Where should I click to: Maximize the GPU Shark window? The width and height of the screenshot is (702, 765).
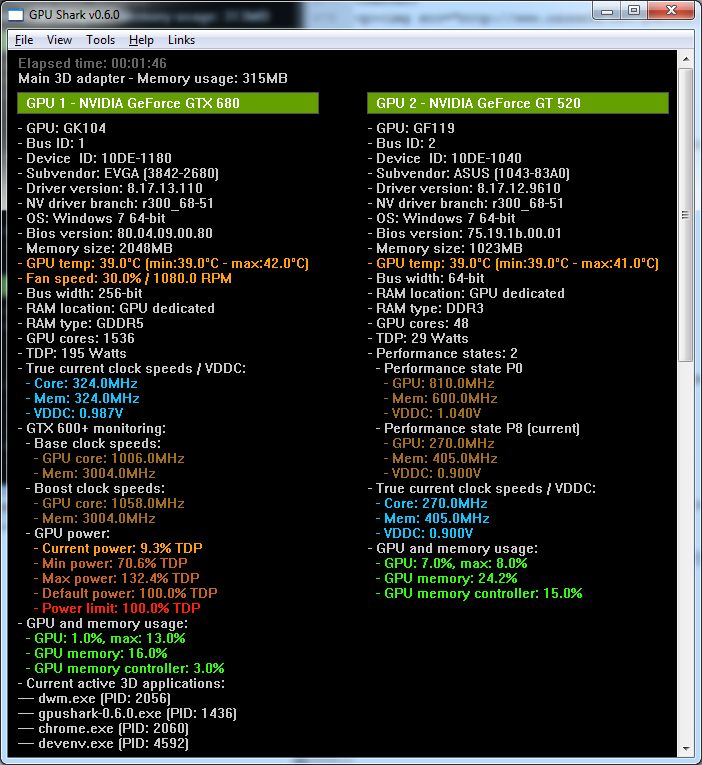click(633, 11)
